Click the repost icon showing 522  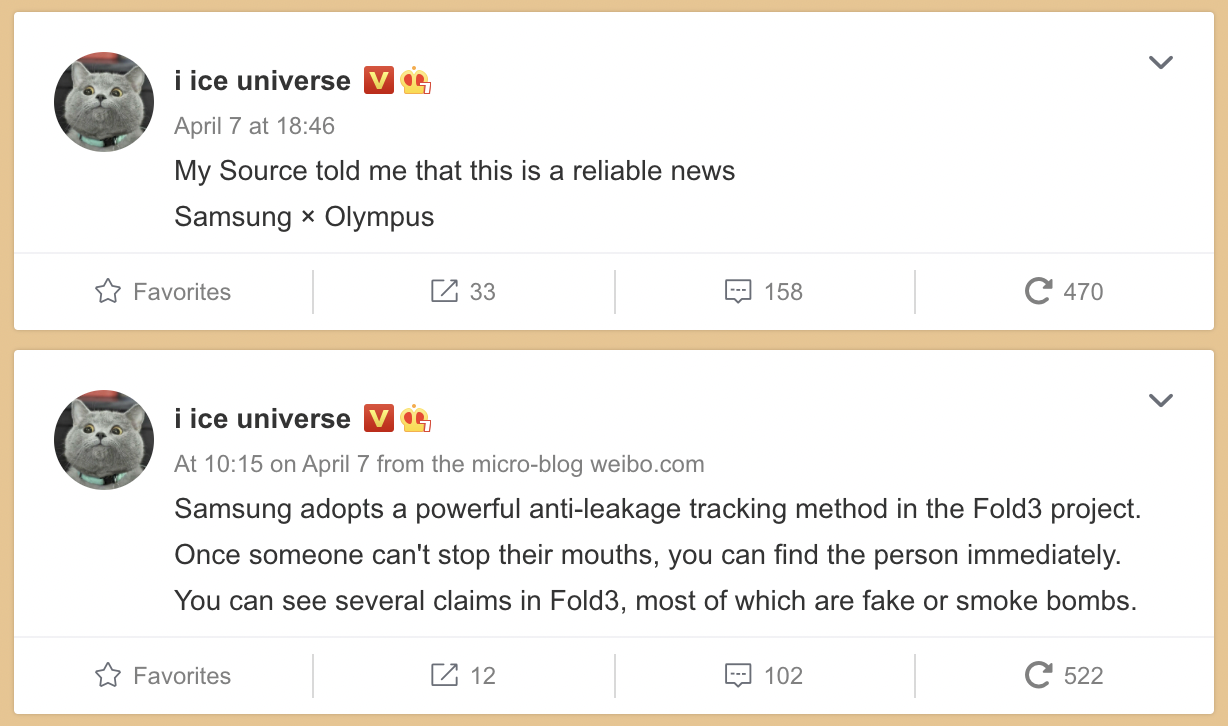coord(1039,675)
